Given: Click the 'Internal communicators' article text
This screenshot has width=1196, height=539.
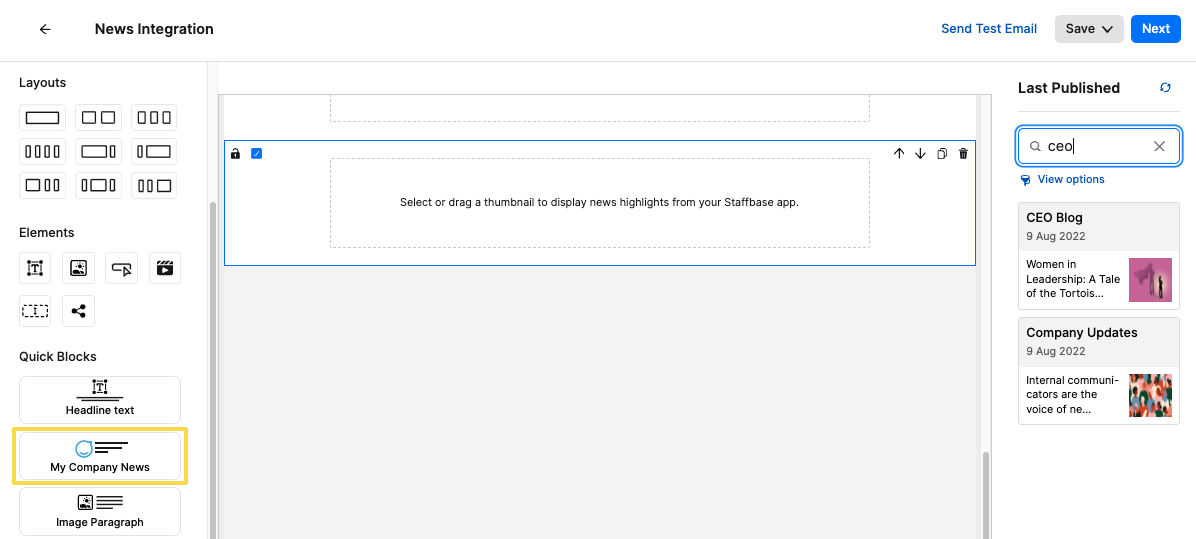Looking at the screenshot, I should click(1072, 394).
